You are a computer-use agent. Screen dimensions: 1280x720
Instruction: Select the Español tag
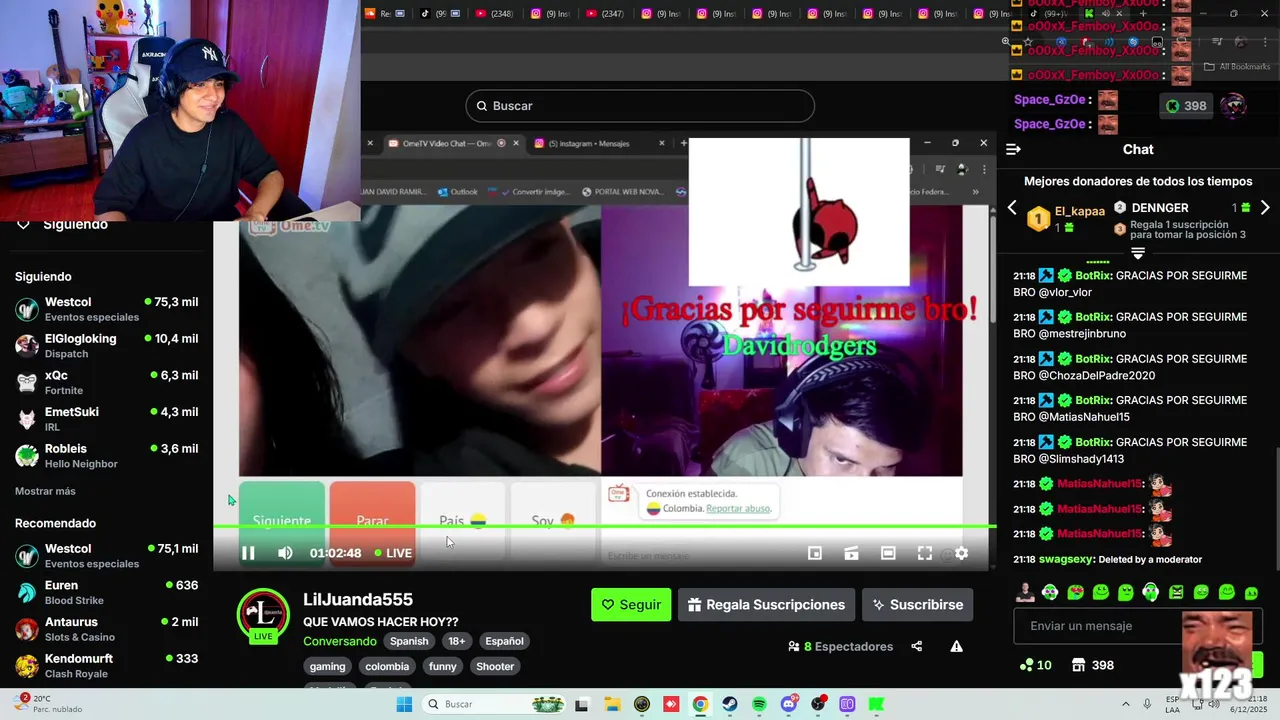[504, 641]
